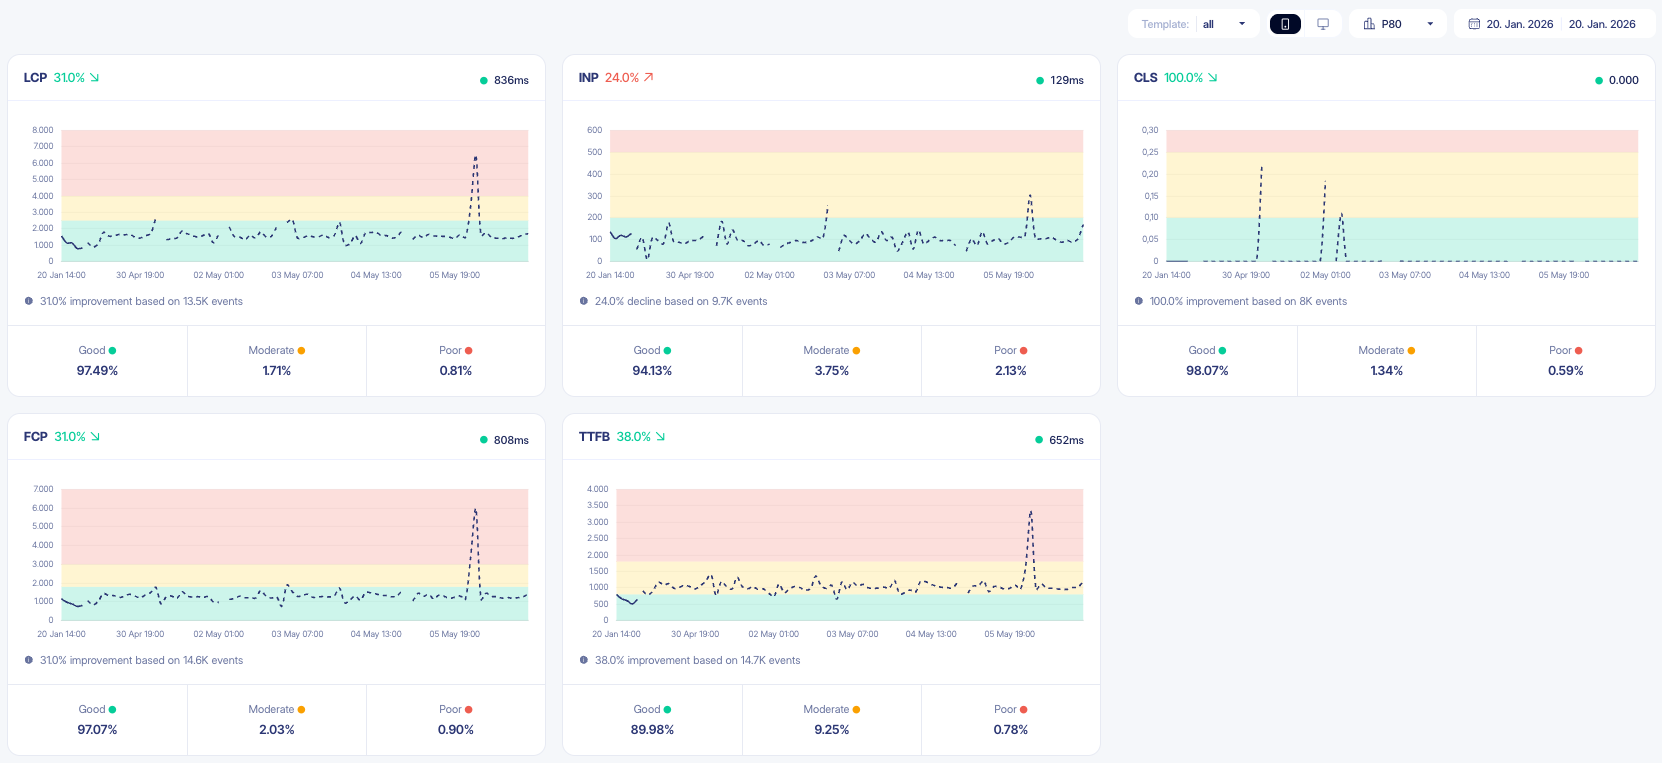
Task: Click the FCP card title
Action: [x=35, y=437]
